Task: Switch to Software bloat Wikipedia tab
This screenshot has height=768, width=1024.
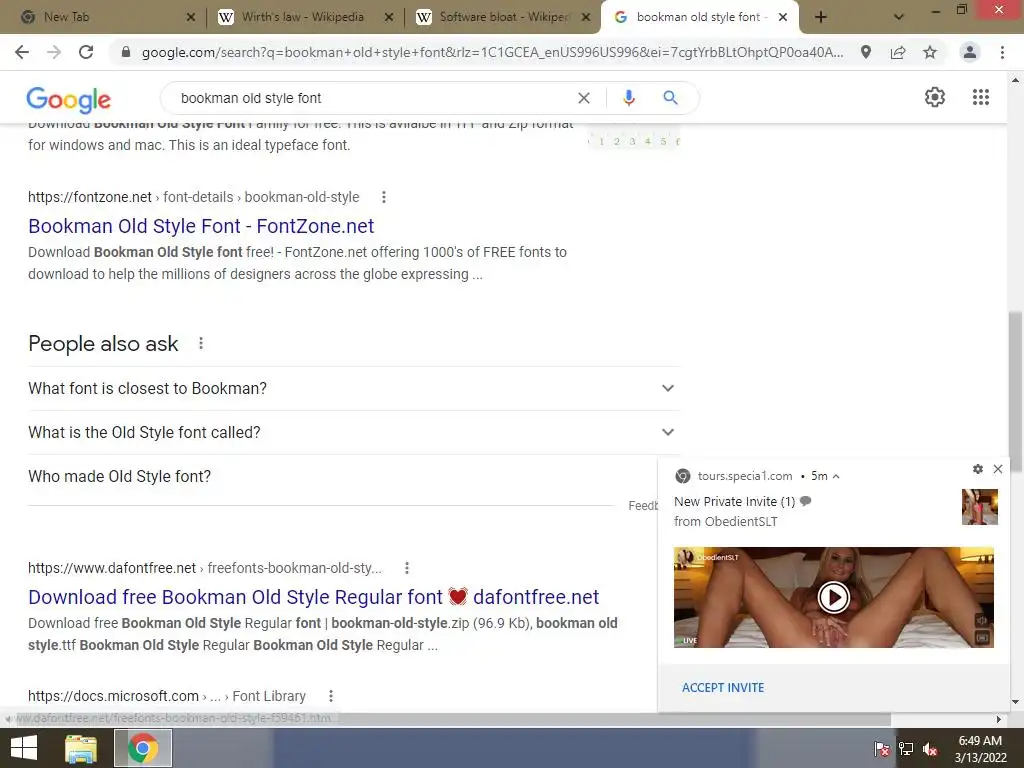Action: tap(503, 17)
